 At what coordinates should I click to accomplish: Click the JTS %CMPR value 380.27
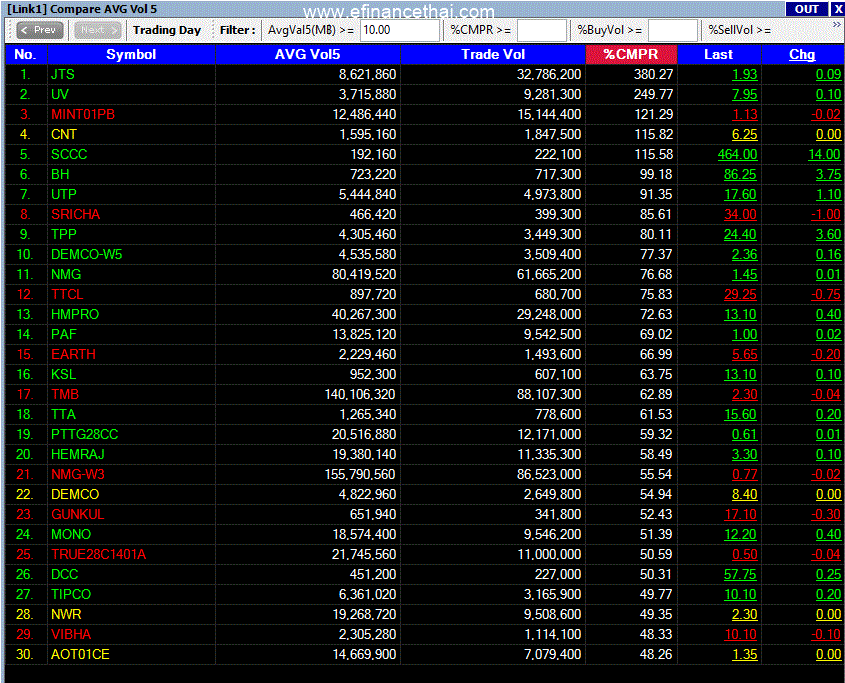pos(653,74)
